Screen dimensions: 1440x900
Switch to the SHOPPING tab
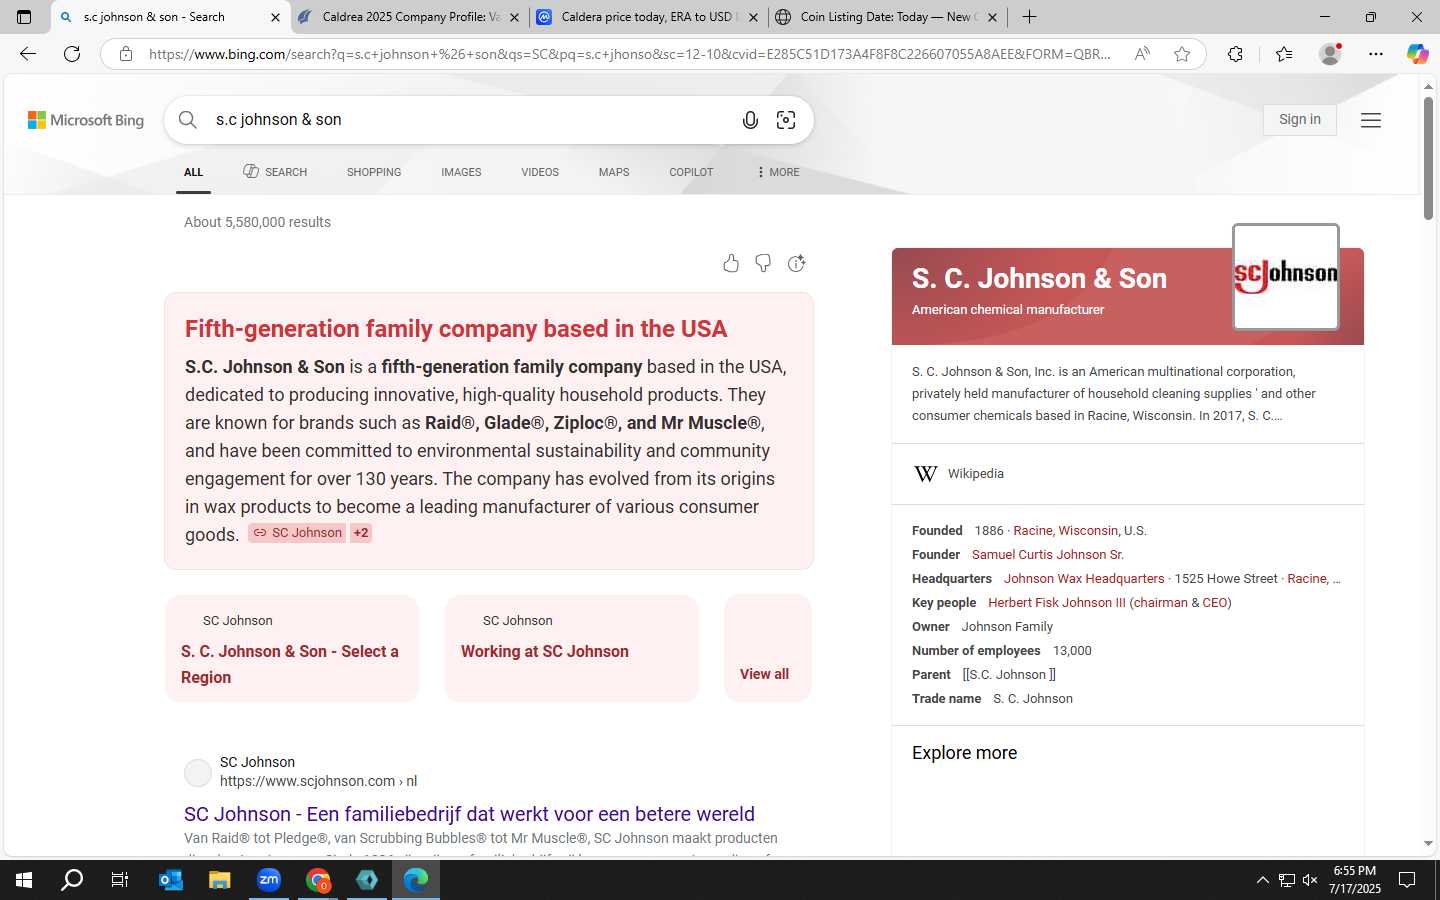tap(374, 172)
